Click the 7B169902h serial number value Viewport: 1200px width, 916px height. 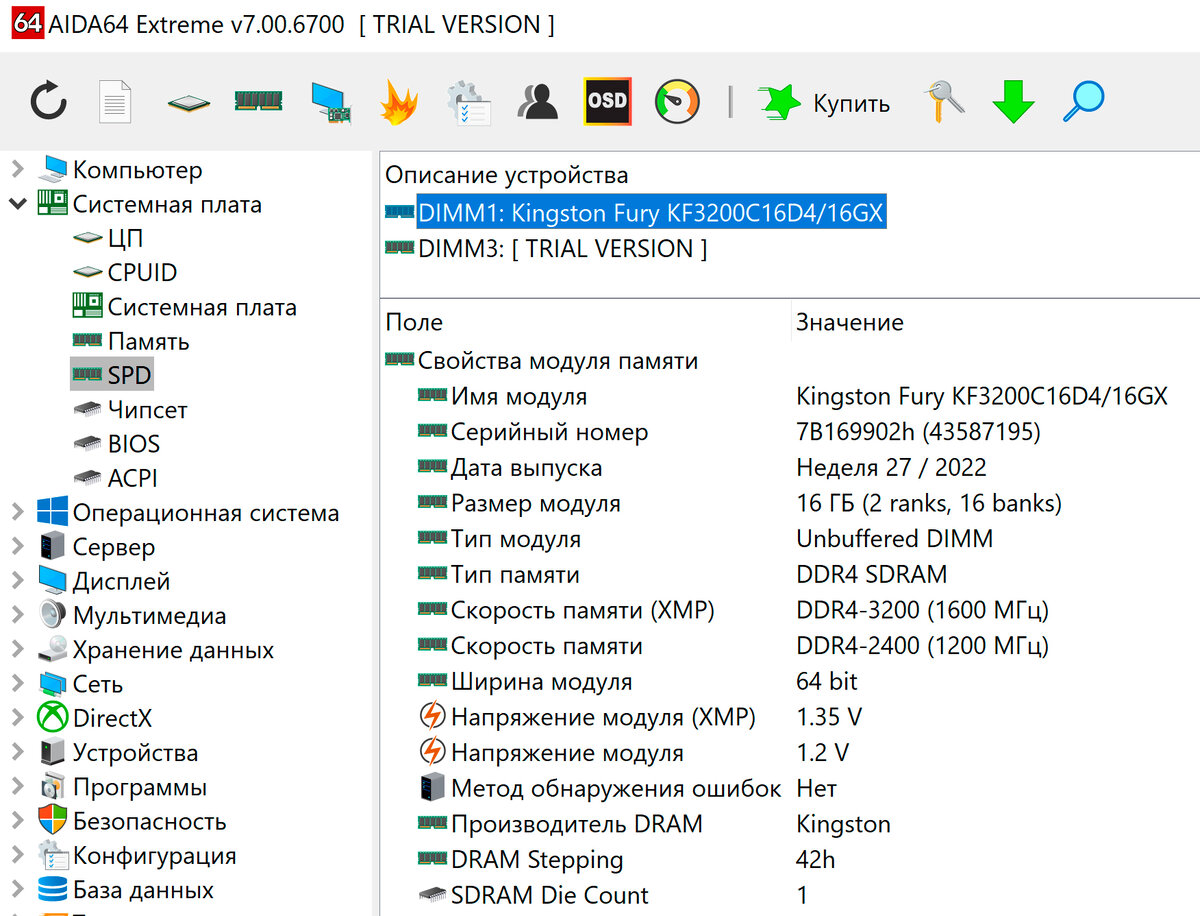click(x=918, y=432)
